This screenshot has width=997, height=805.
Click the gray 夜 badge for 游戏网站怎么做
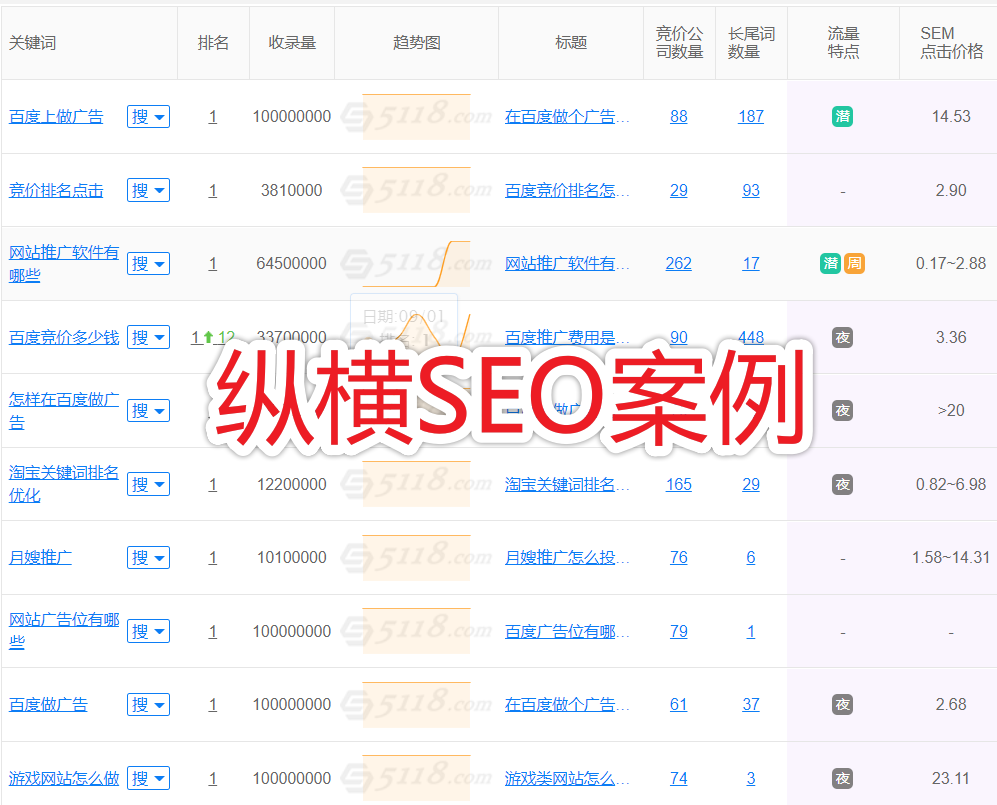(842, 778)
